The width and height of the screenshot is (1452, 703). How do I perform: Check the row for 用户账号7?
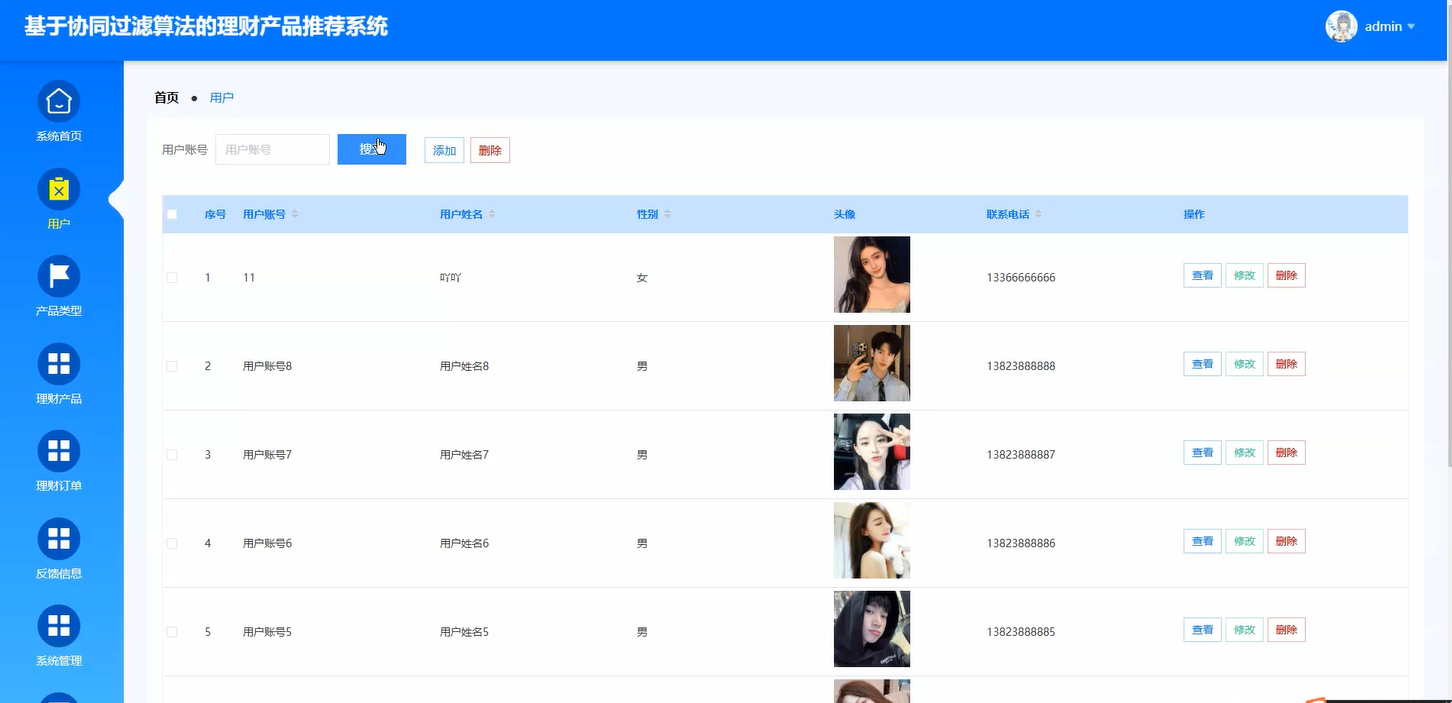(172, 455)
